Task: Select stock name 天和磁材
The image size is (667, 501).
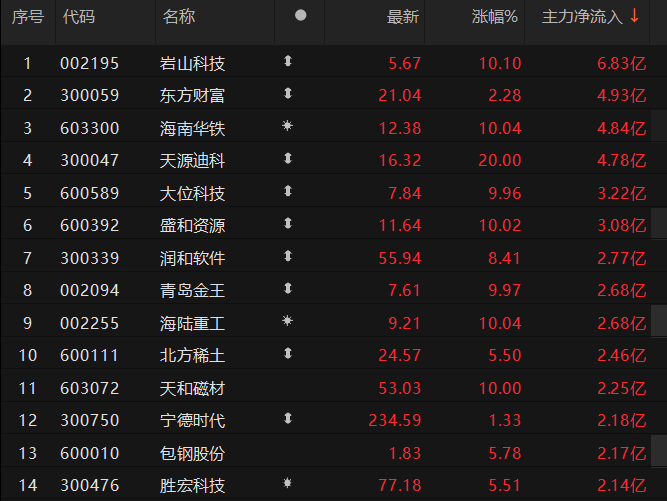Action: pos(192,388)
